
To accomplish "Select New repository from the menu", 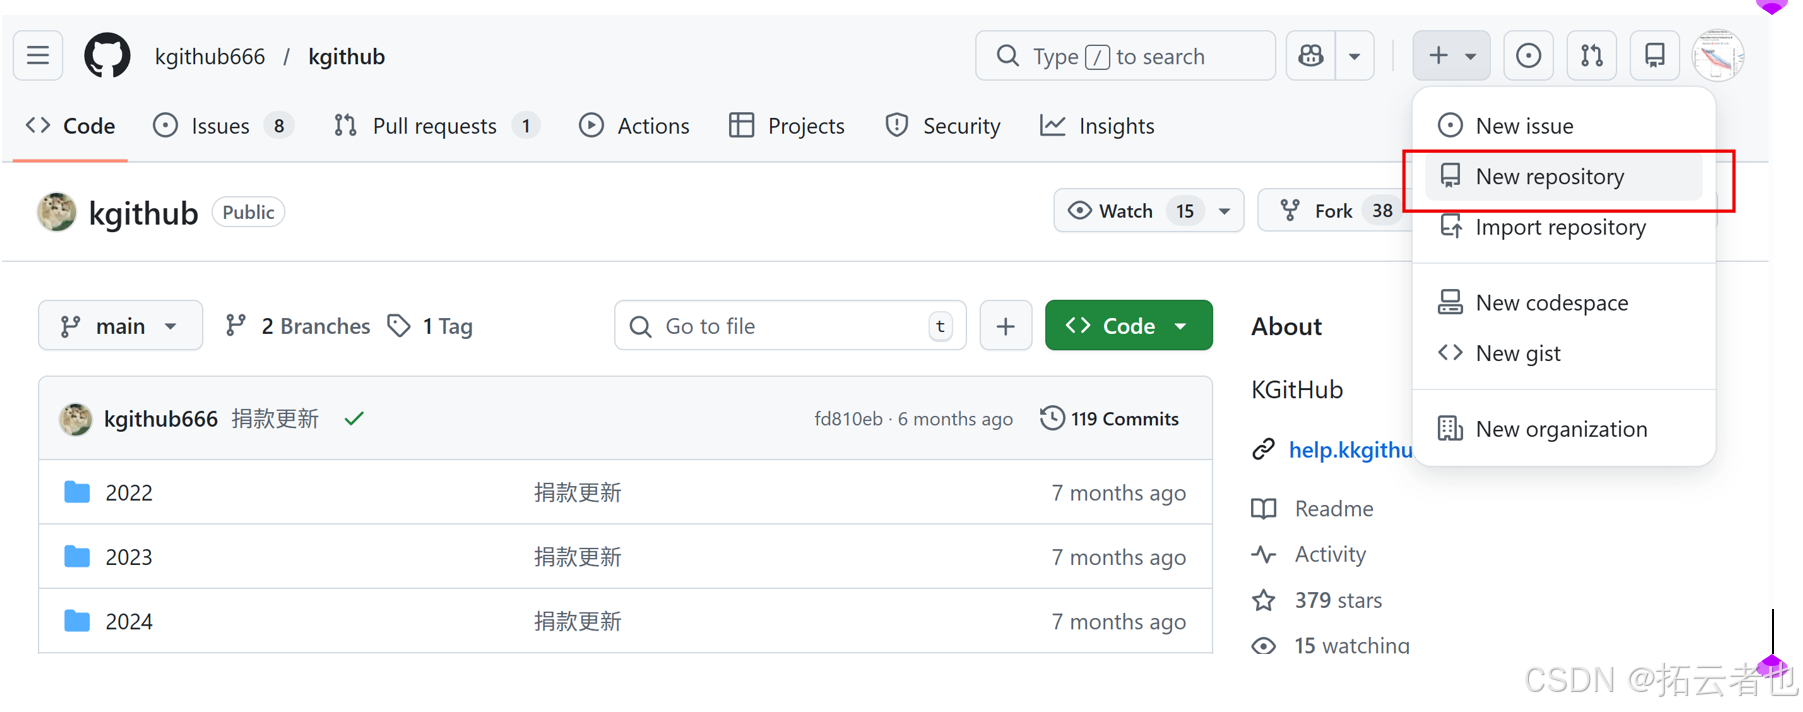I will tap(1549, 177).
